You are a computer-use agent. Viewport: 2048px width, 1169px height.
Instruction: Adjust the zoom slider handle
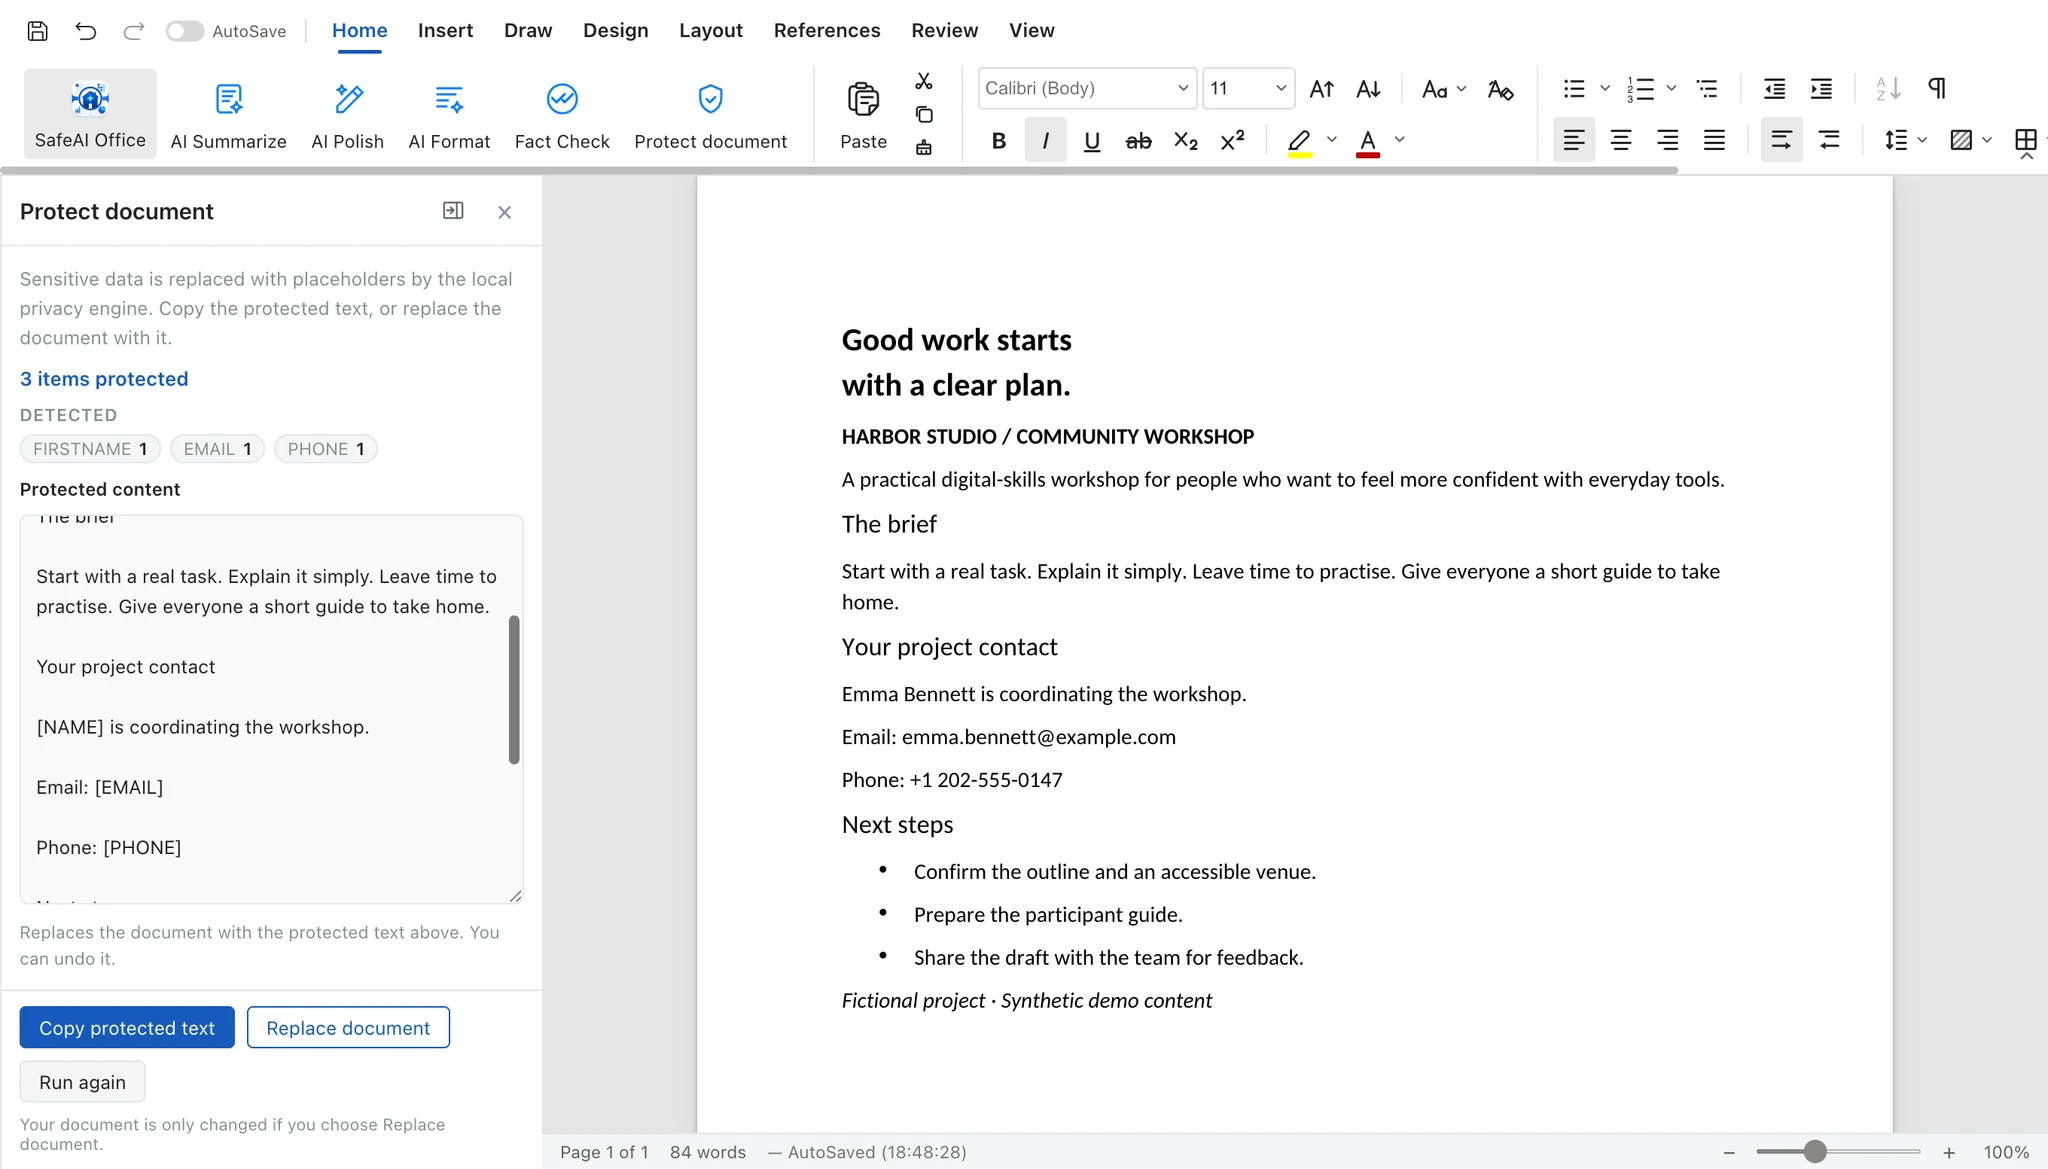coord(1815,1152)
